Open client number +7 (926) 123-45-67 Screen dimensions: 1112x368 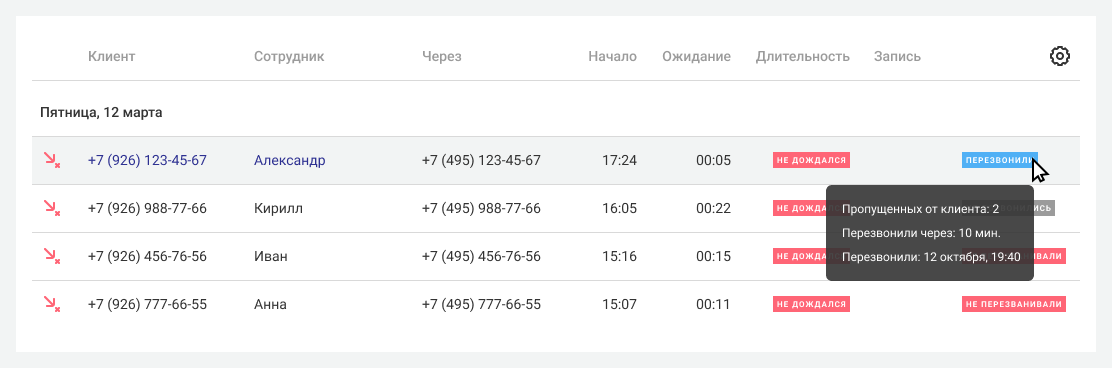(x=147, y=160)
